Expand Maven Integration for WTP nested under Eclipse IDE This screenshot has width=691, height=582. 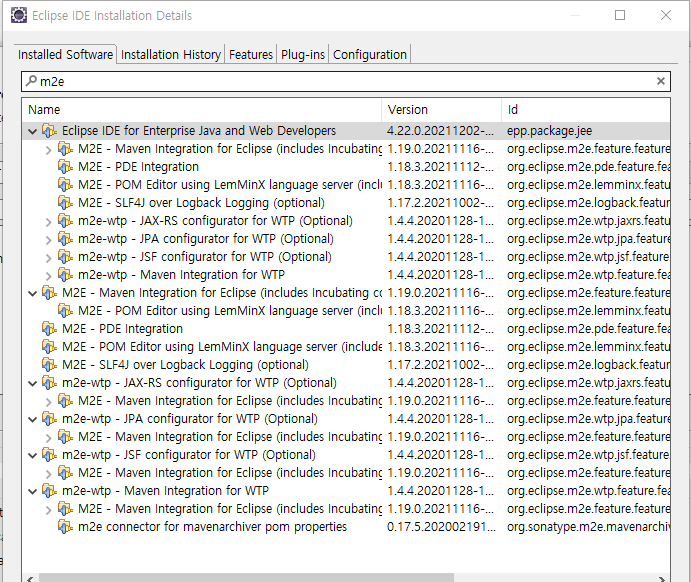coord(48,276)
